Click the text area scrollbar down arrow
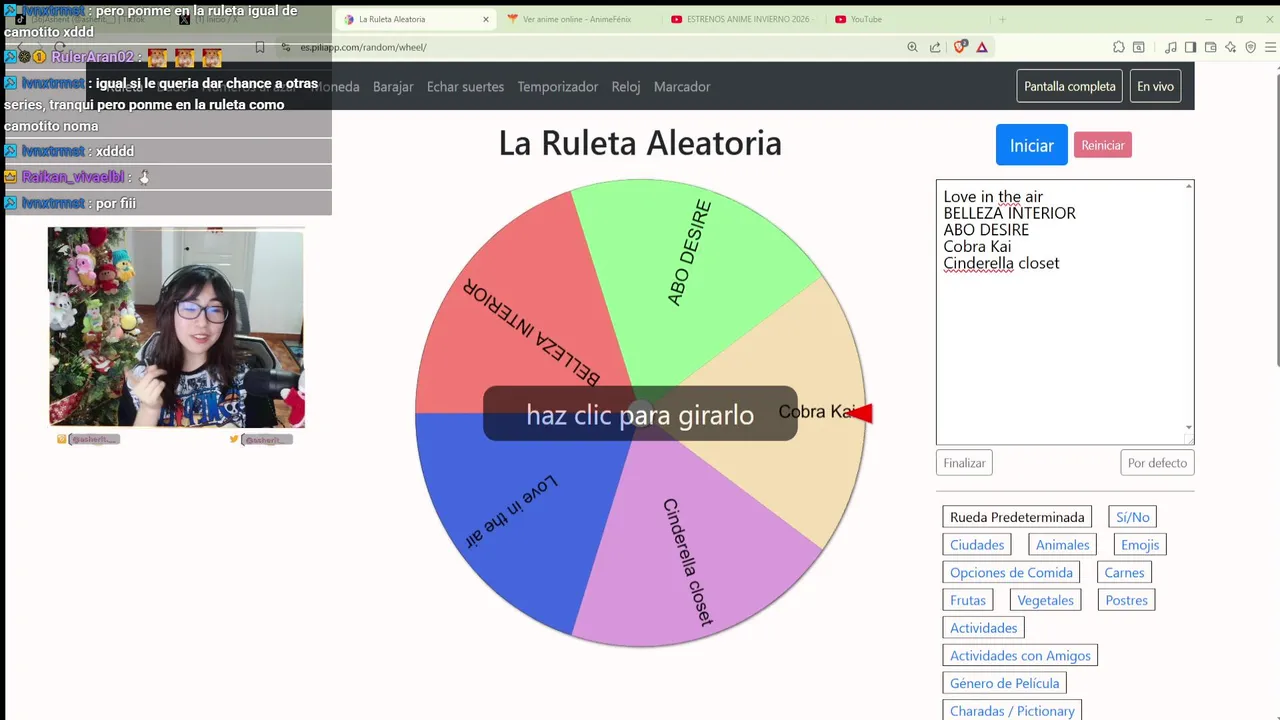This screenshot has height=720, width=1280. pyautogui.click(x=1189, y=427)
